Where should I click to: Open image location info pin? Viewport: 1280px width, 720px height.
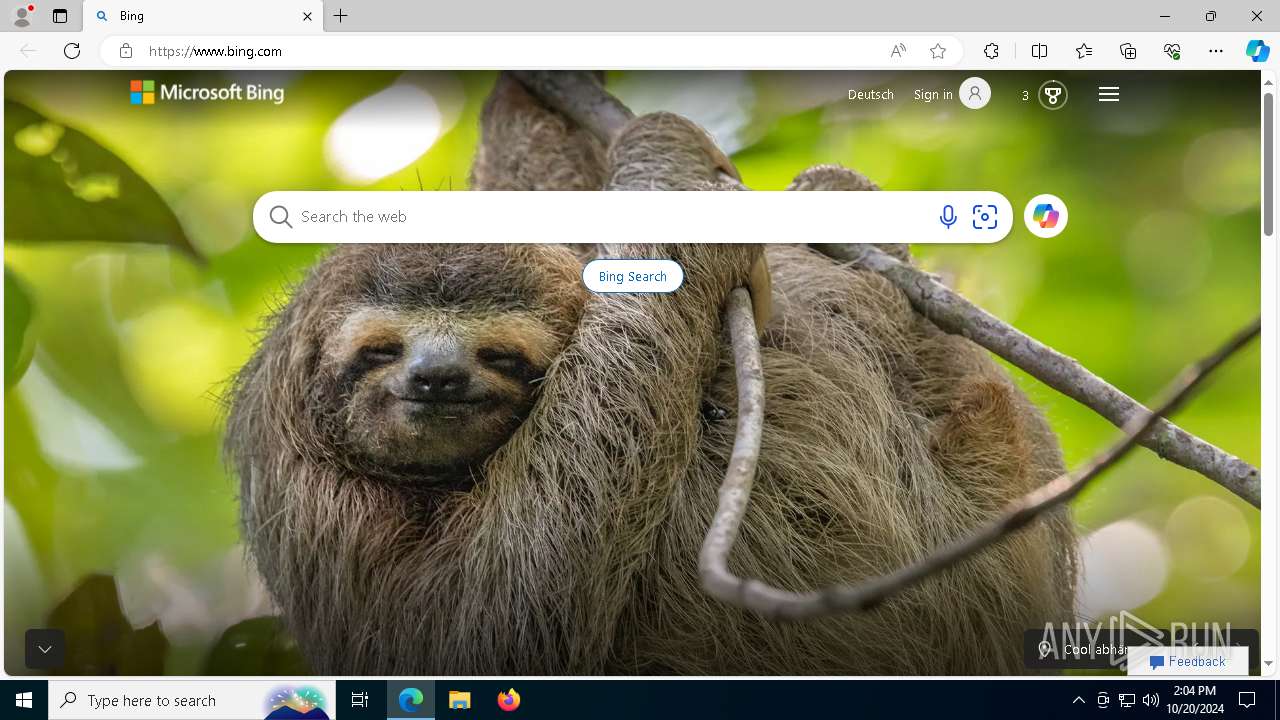tap(1045, 649)
